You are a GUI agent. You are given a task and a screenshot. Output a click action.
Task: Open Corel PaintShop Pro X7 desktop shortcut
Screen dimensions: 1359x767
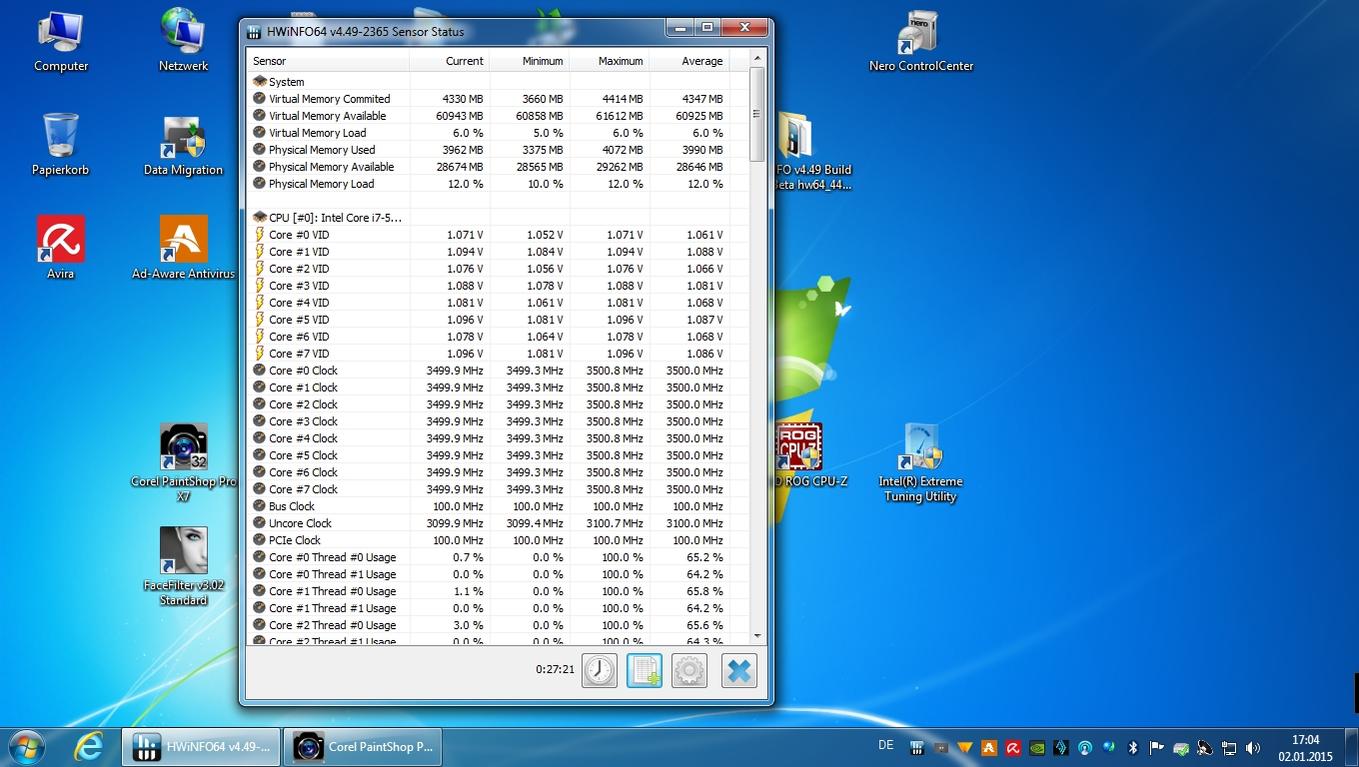(183, 462)
